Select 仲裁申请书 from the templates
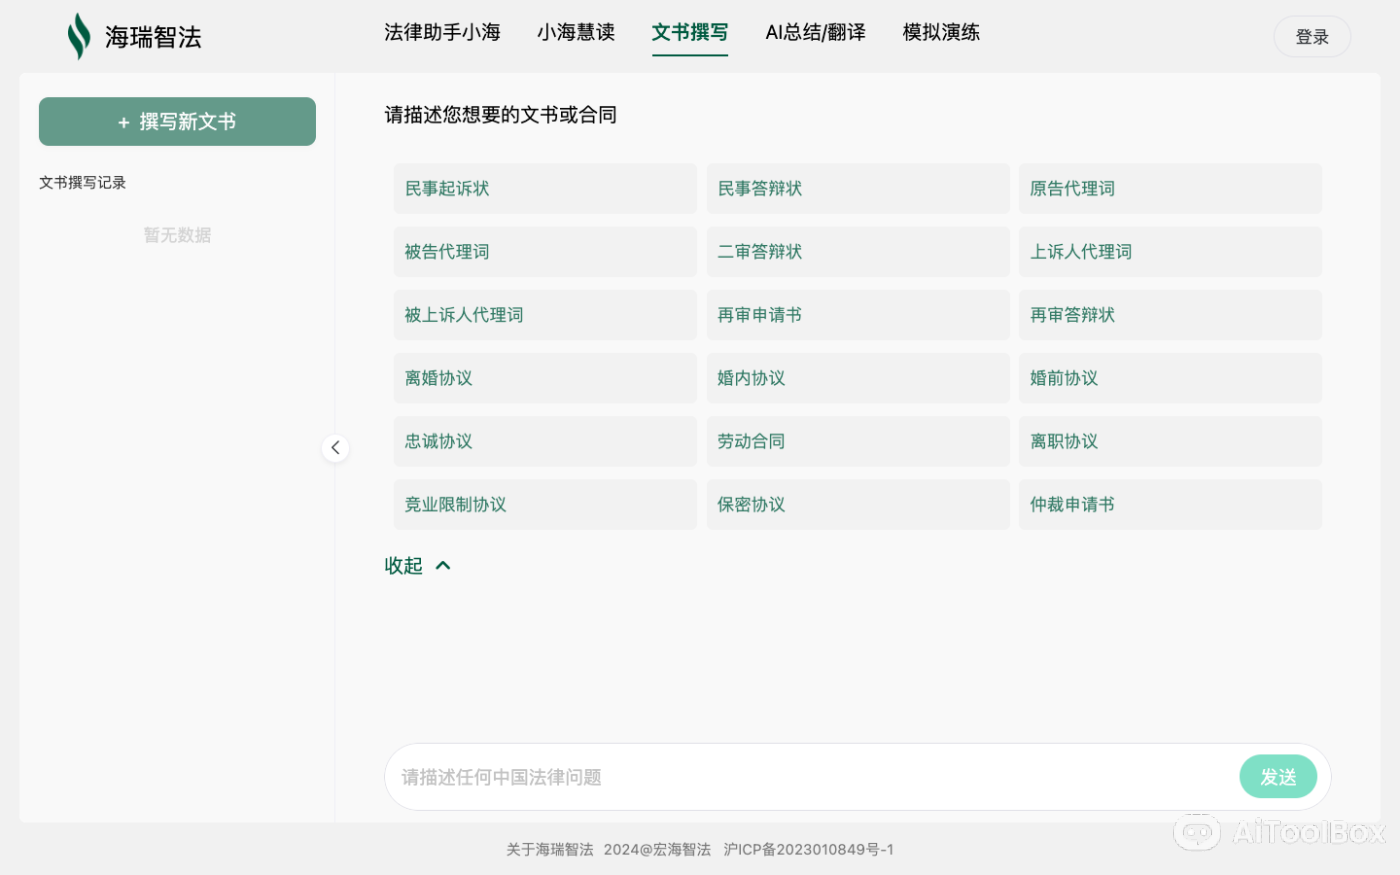 pyautogui.click(x=1170, y=504)
